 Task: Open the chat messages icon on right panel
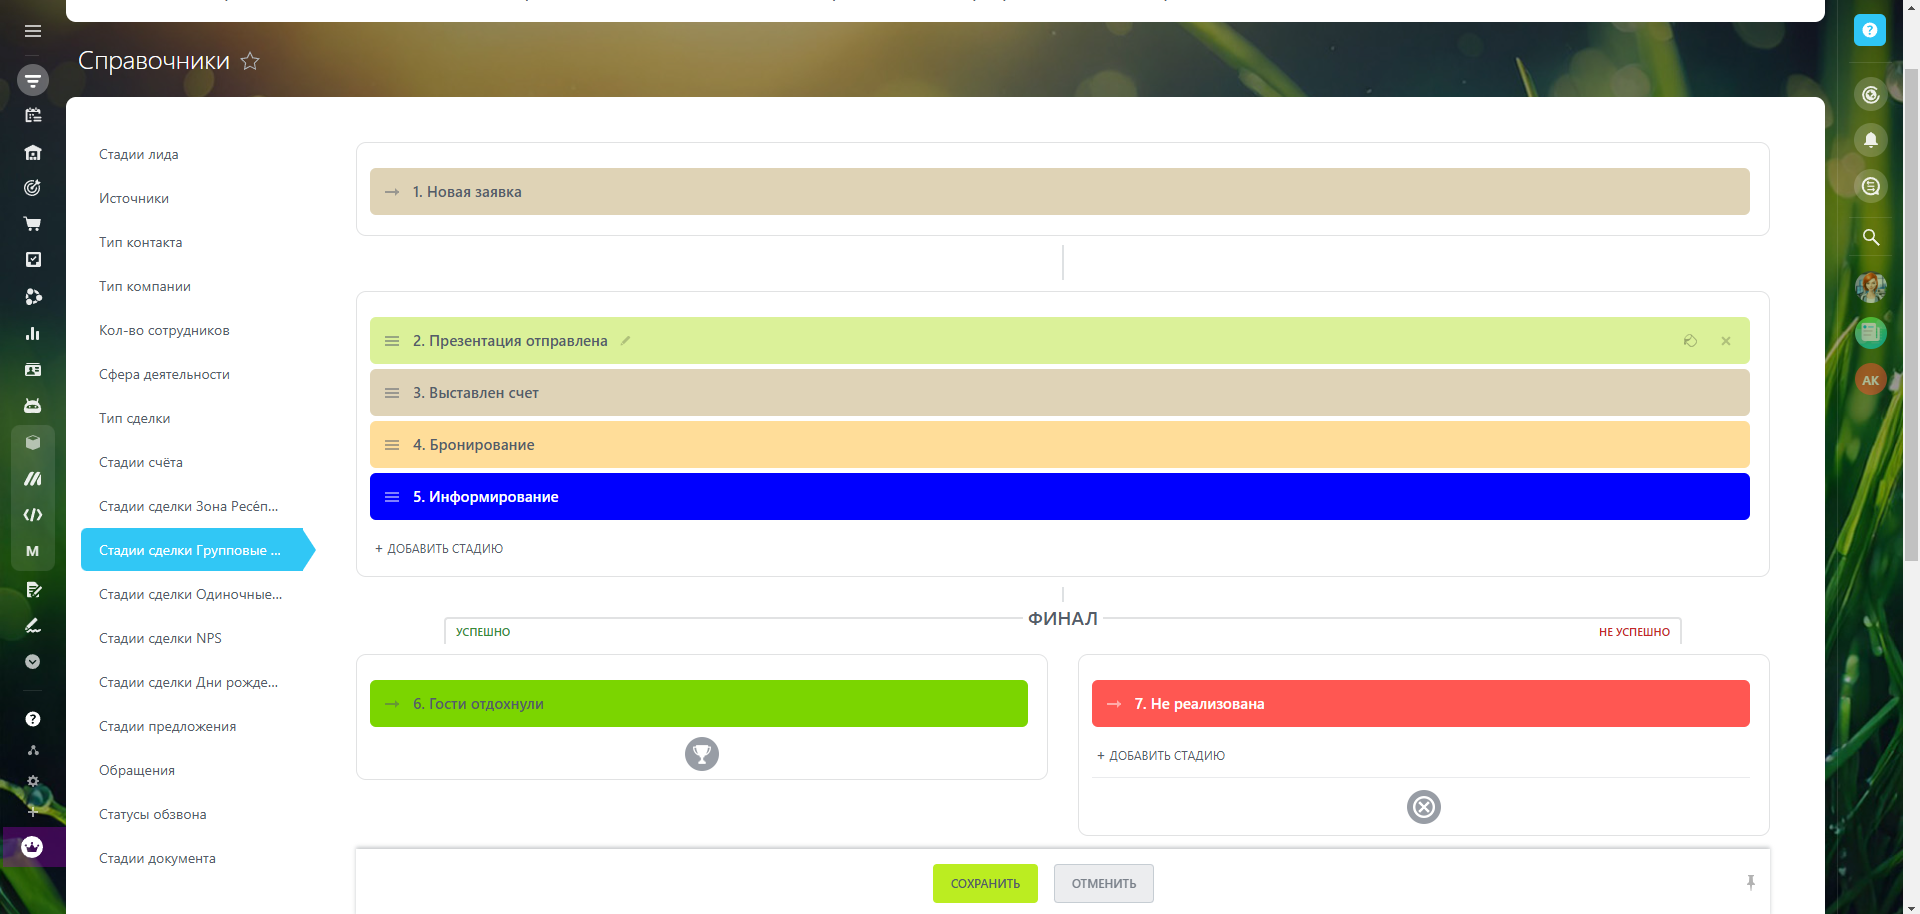(1871, 186)
